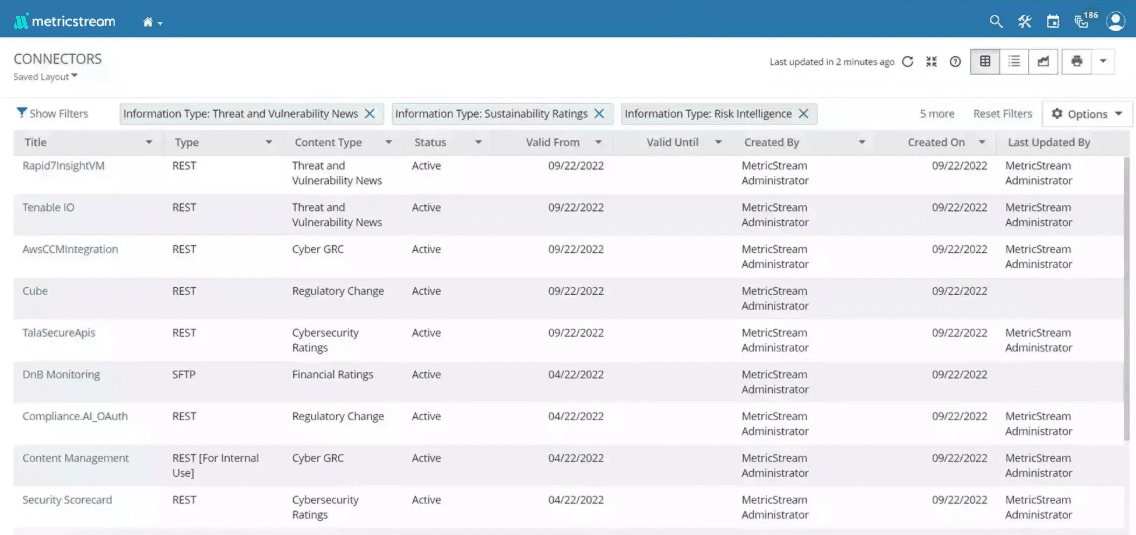The width and height of the screenshot is (1136, 535).
Task: Click Regulatory Change in Cube row
Action: point(338,291)
